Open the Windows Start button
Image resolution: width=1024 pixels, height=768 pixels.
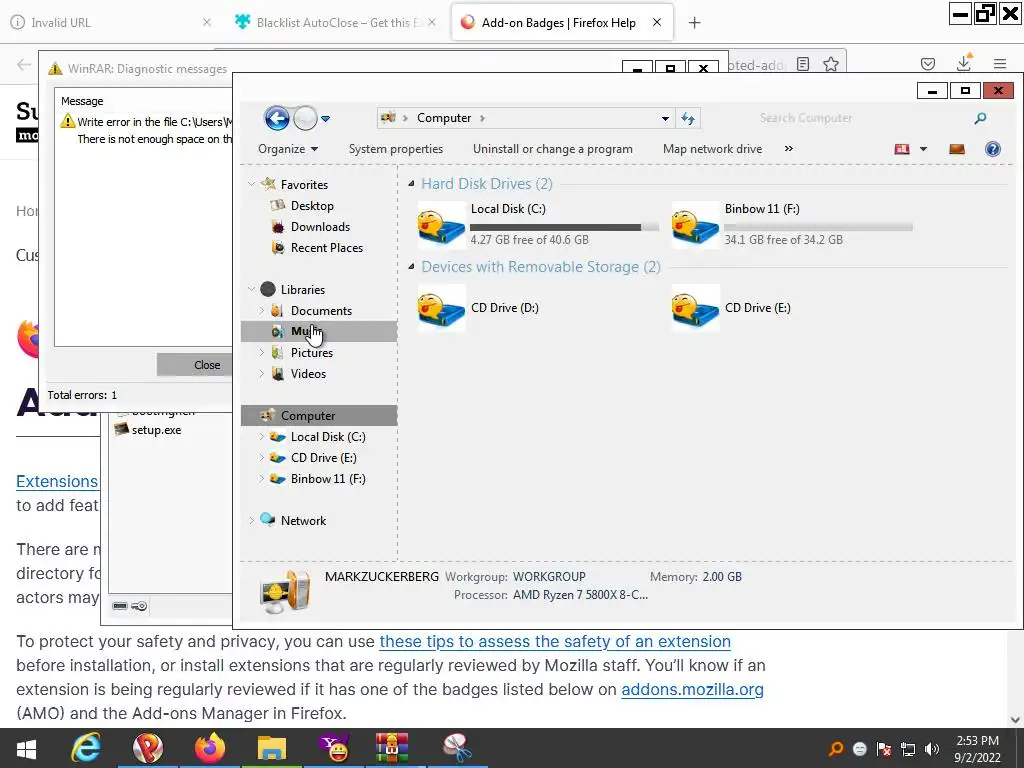pos(26,748)
